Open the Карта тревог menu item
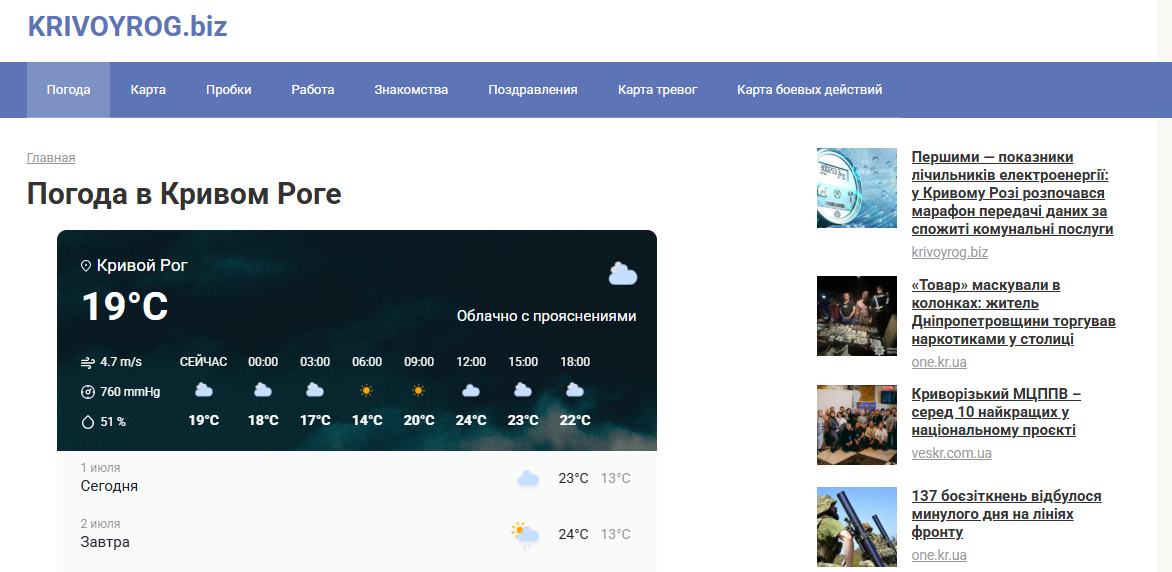The image size is (1172, 572). (x=658, y=90)
